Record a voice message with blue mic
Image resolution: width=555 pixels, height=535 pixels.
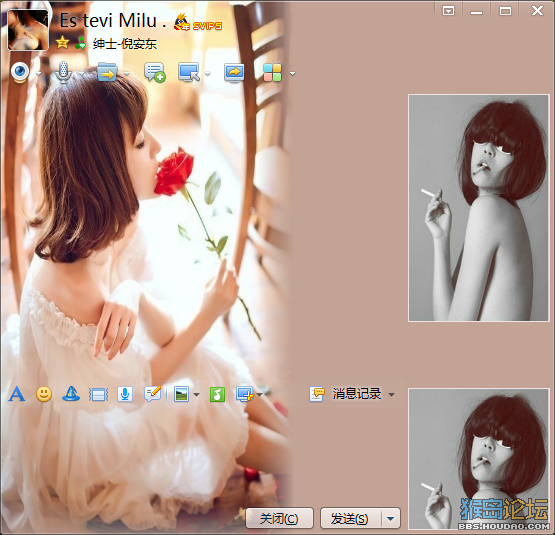pos(125,394)
